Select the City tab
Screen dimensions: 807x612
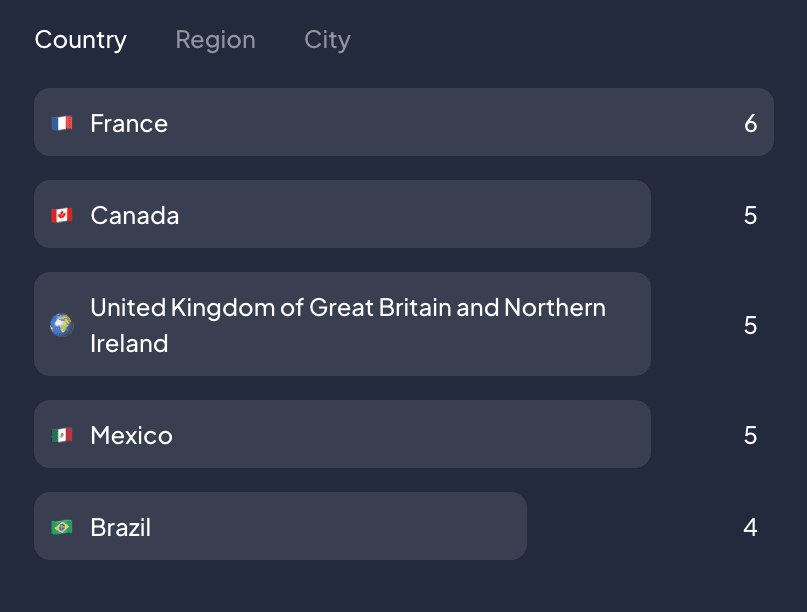(x=327, y=40)
